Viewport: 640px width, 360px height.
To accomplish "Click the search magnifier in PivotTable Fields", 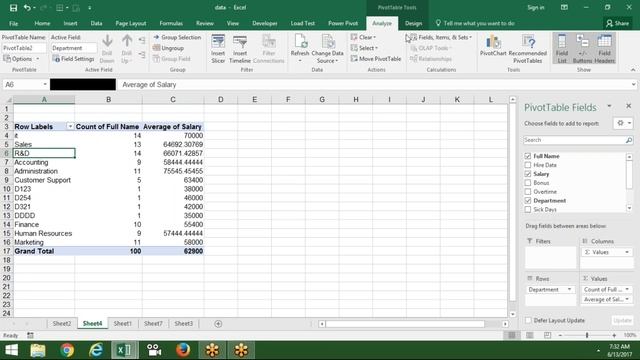I will (x=629, y=140).
